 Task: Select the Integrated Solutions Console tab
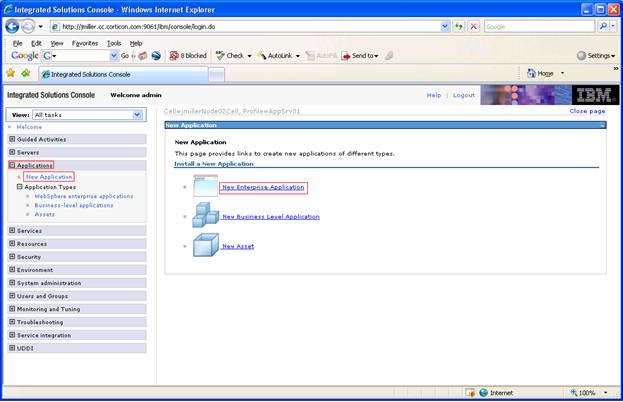pyautogui.click(x=123, y=74)
